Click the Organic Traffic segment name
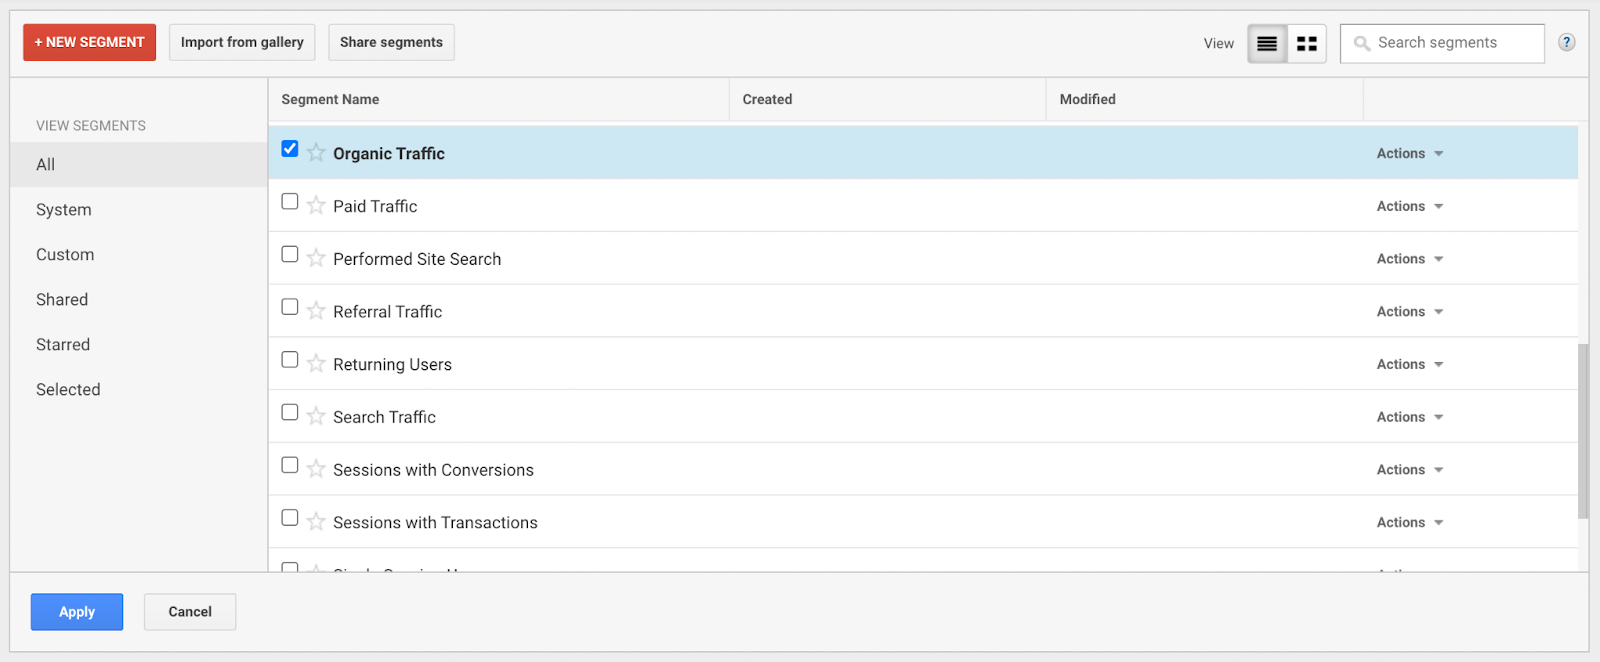Screen dimensions: 1600x662 point(389,154)
